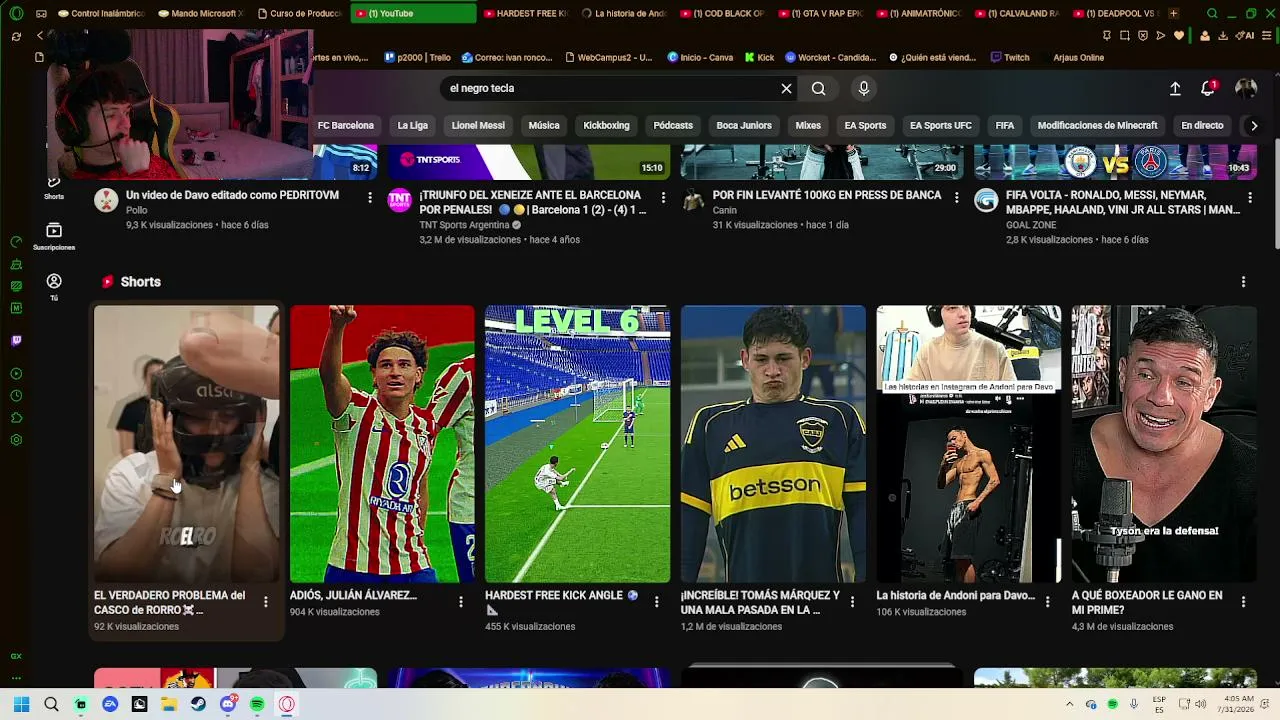Screen dimensions: 1280x720
Task: Open the GOAL ZONE channel name
Action: click(1030, 225)
